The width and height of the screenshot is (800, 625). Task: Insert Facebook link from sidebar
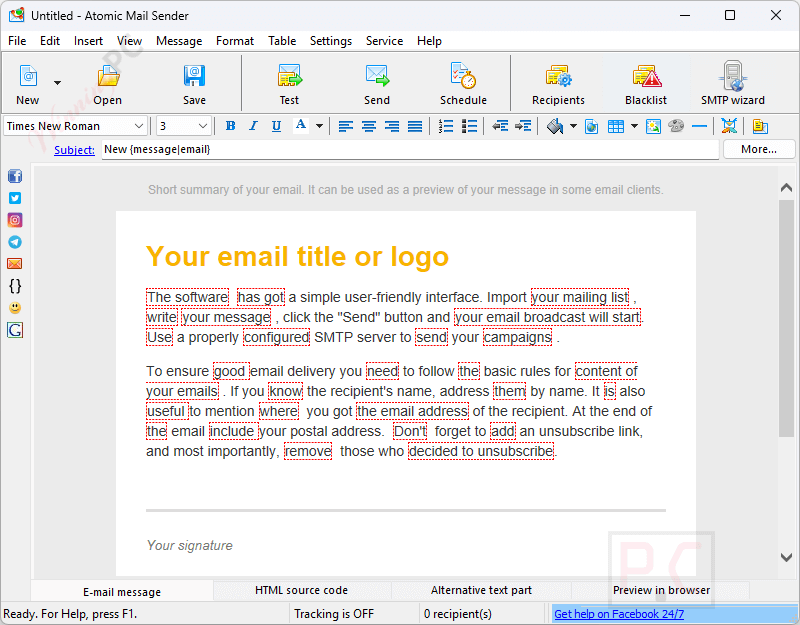(15, 176)
